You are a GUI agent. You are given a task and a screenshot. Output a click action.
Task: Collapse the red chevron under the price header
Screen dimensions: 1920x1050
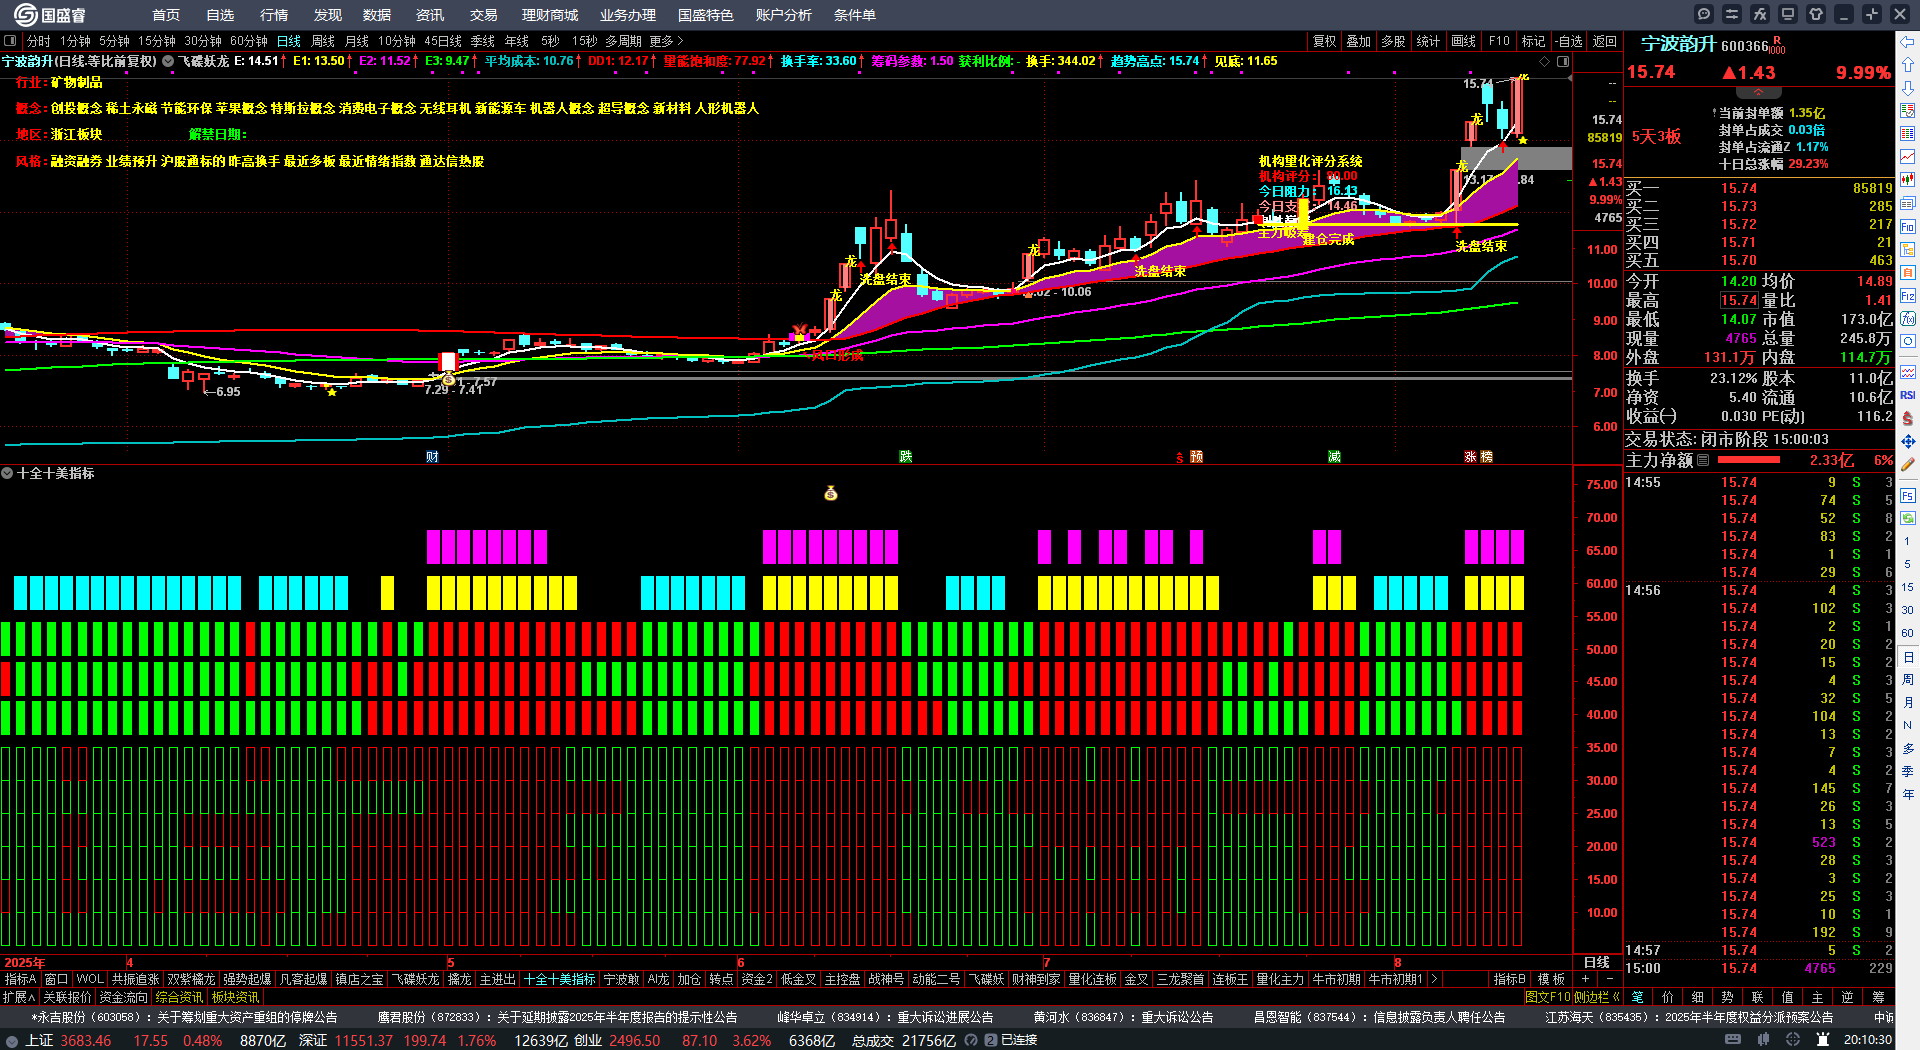(x=1758, y=92)
